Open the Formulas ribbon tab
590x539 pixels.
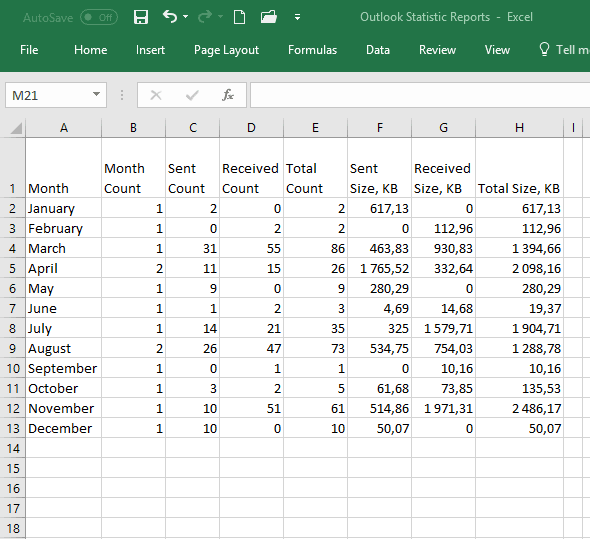312,50
